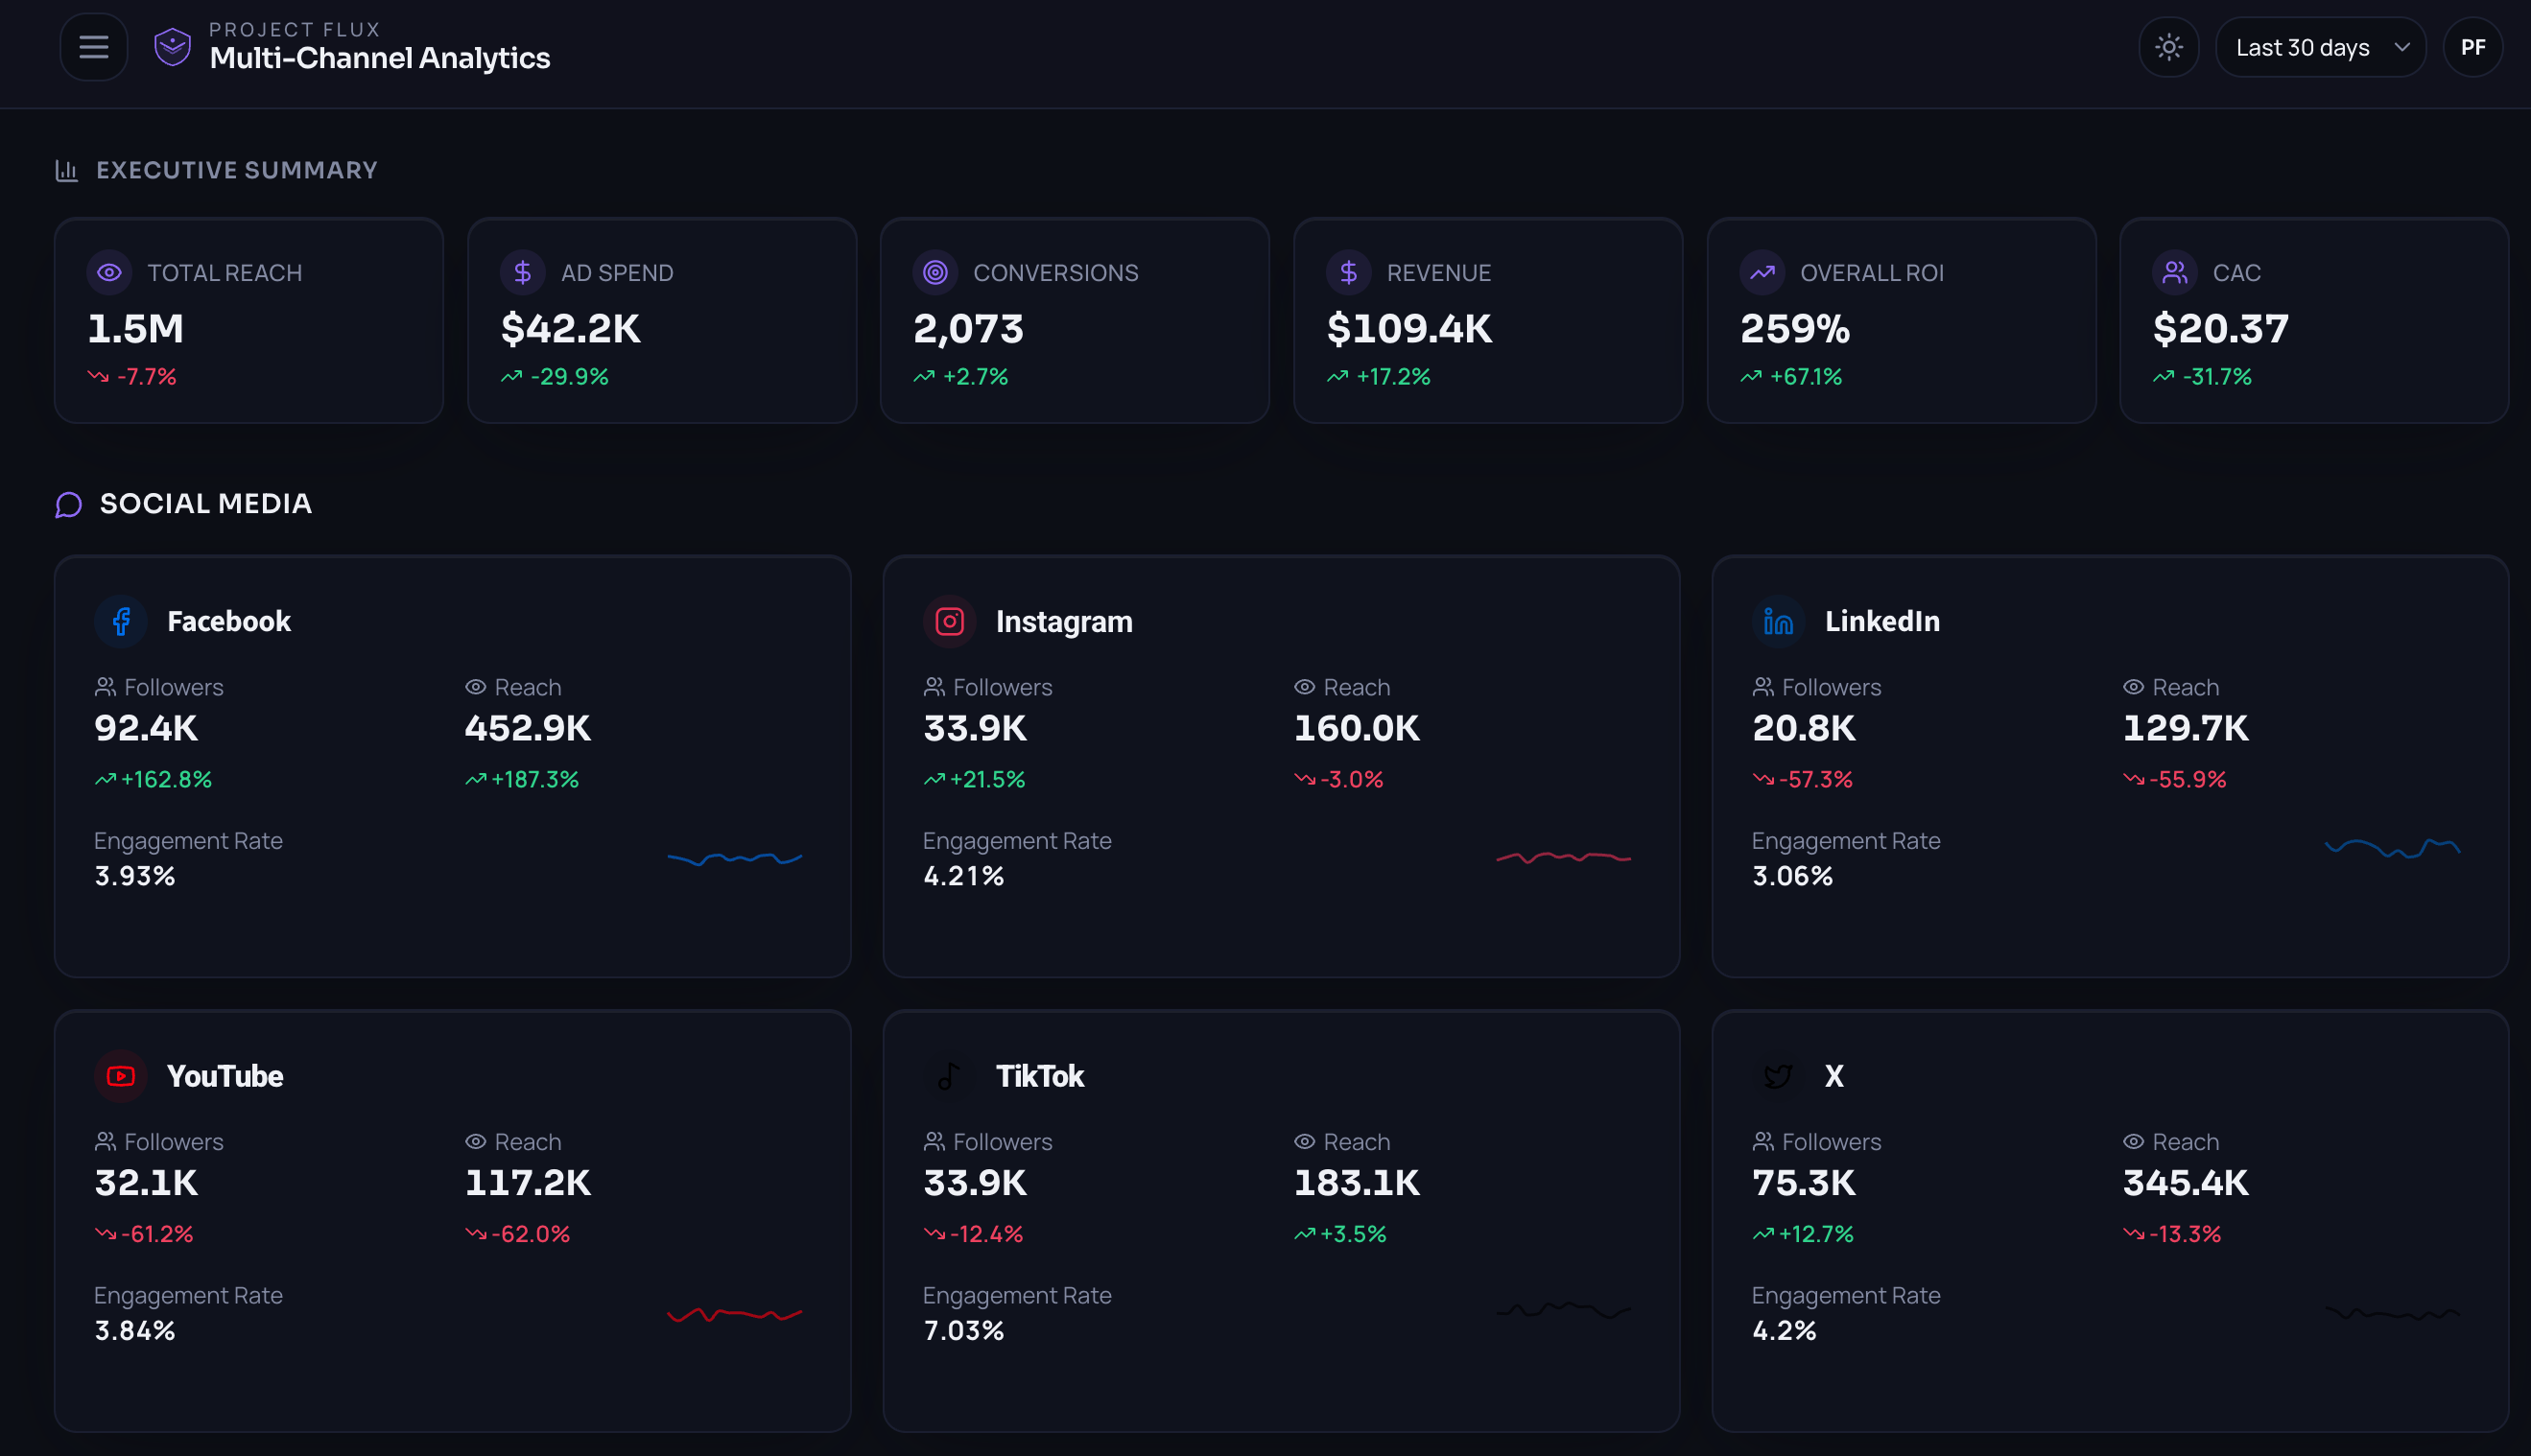Click the Revenue +17.2% change indicator
This screenshot has height=1456, width=2531.
pos(1378,377)
